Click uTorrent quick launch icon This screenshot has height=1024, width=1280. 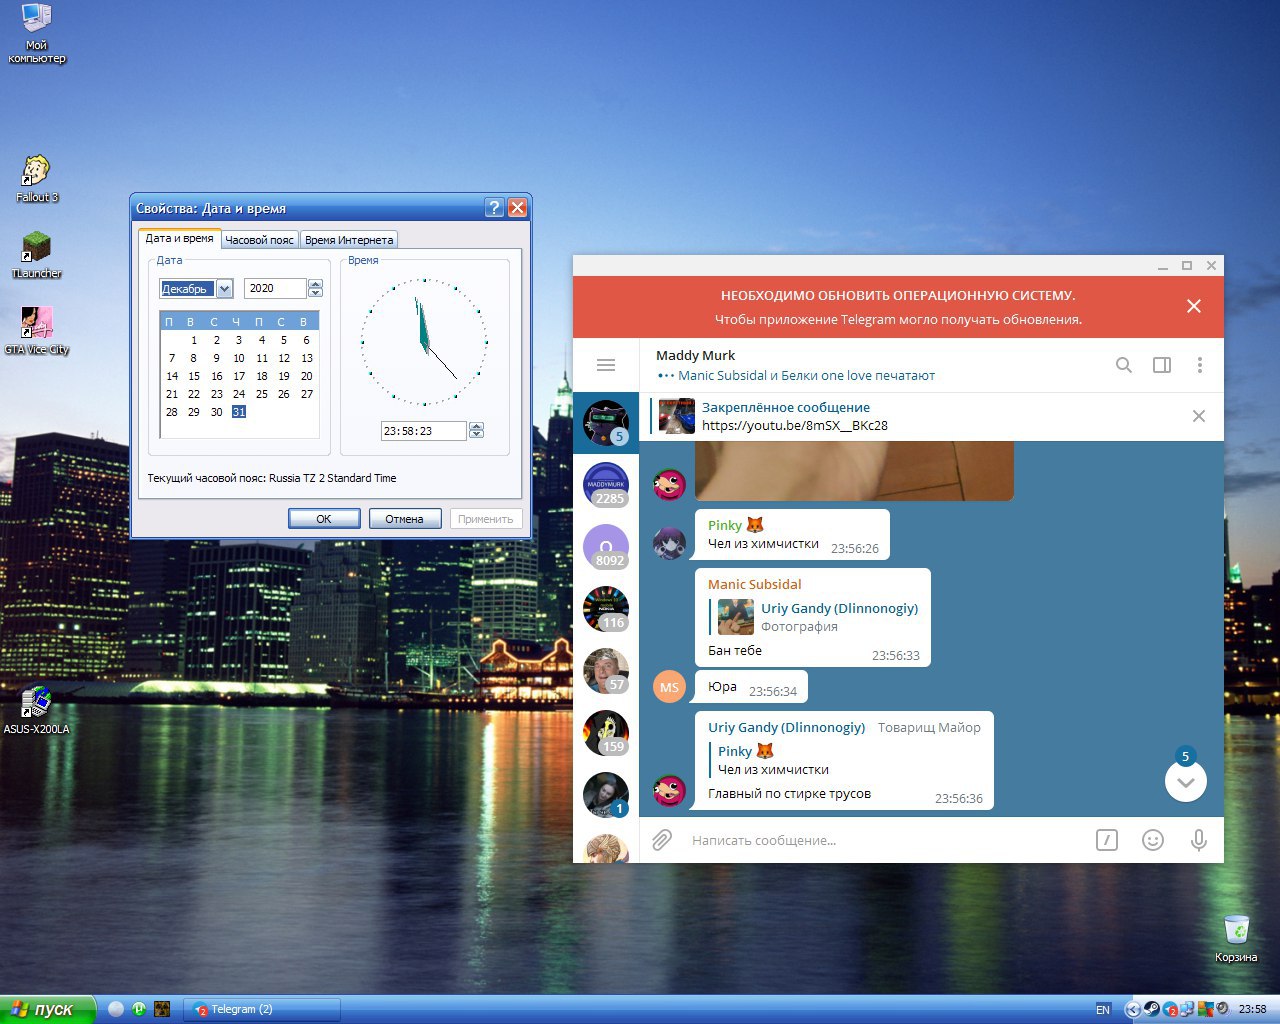139,1009
